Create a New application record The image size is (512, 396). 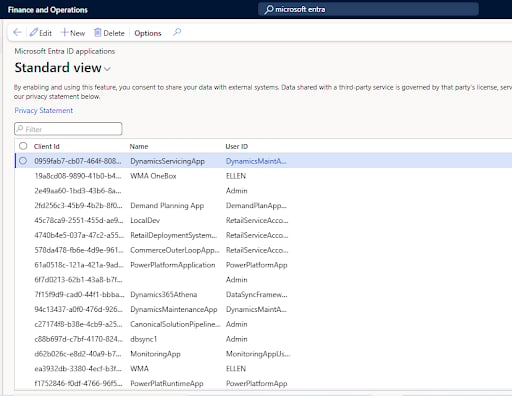73,33
